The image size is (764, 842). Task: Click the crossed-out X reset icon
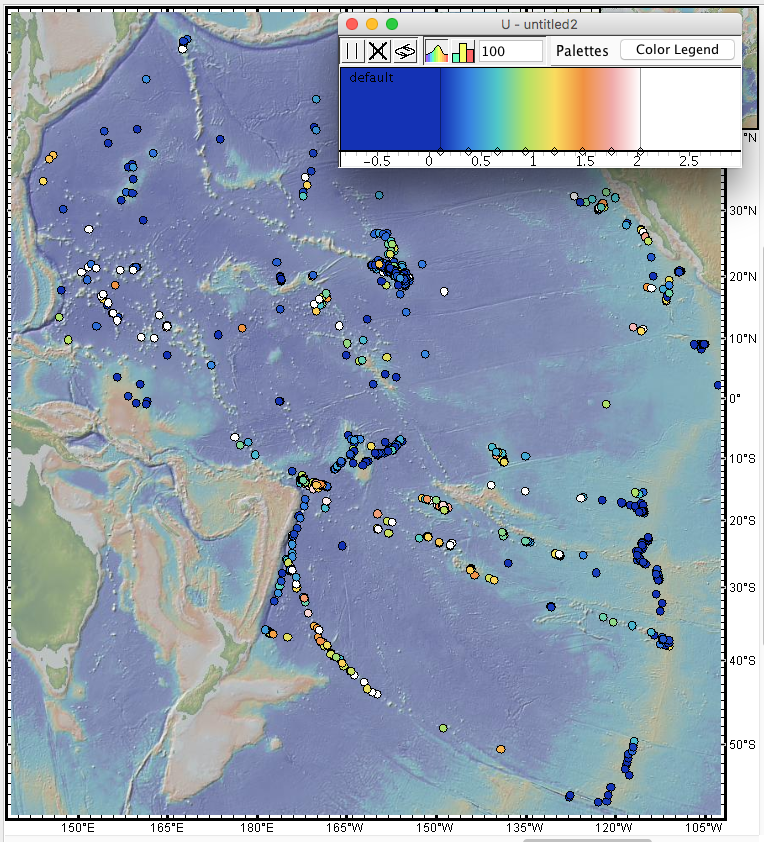coord(379,52)
